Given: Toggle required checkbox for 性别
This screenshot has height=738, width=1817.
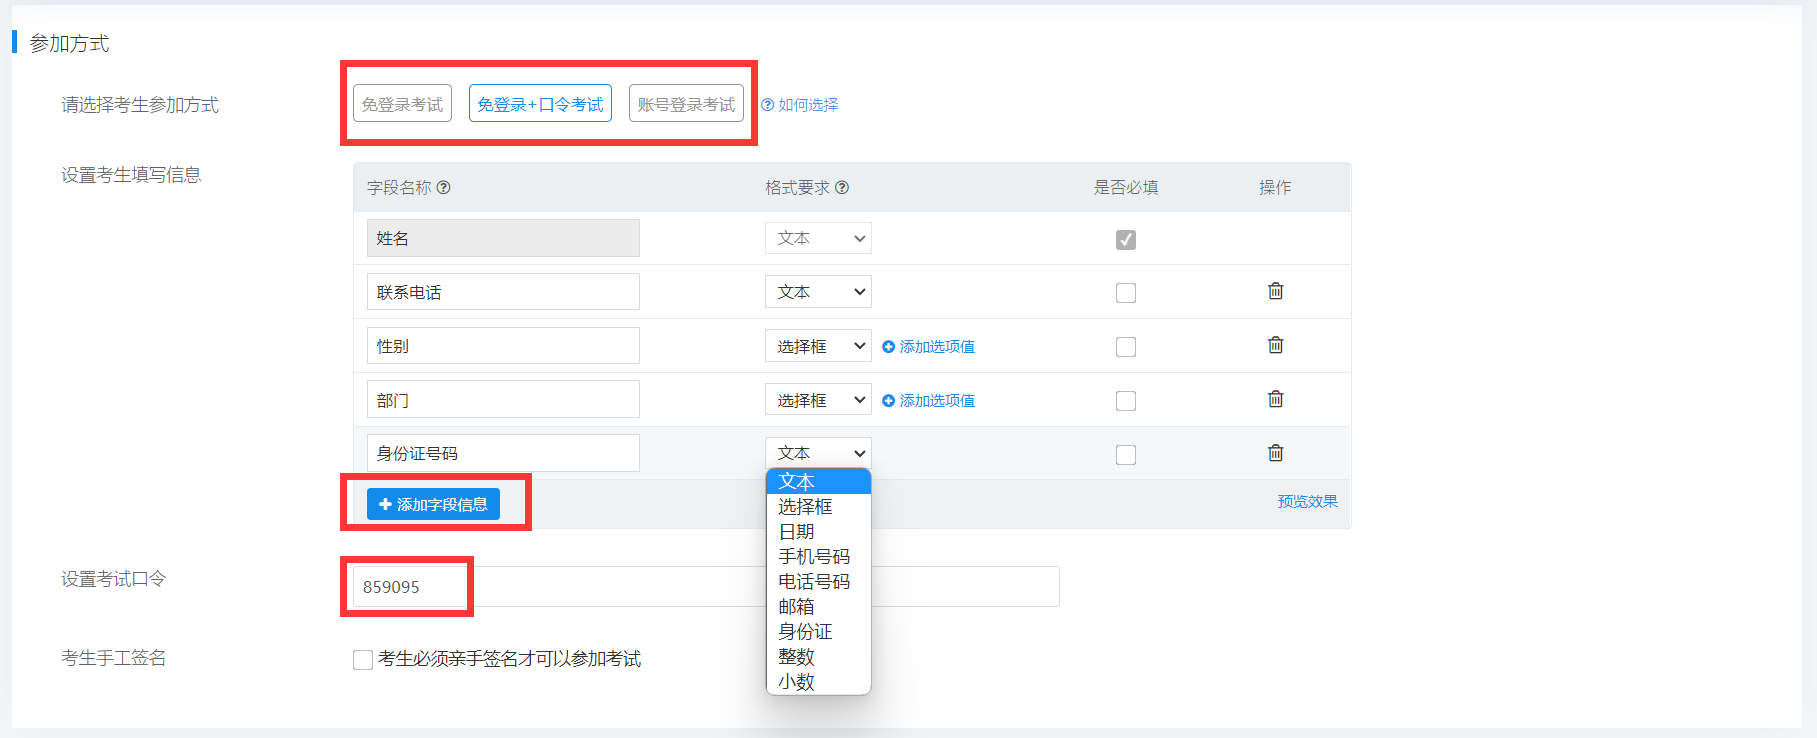Looking at the screenshot, I should click(1126, 347).
